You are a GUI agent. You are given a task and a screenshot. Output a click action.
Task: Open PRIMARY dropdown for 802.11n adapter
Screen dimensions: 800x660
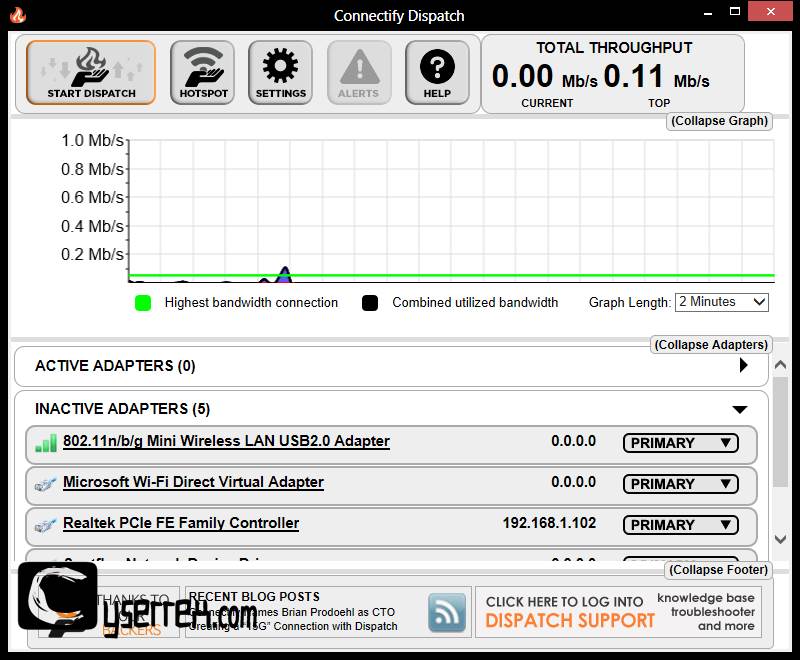[x=681, y=443]
